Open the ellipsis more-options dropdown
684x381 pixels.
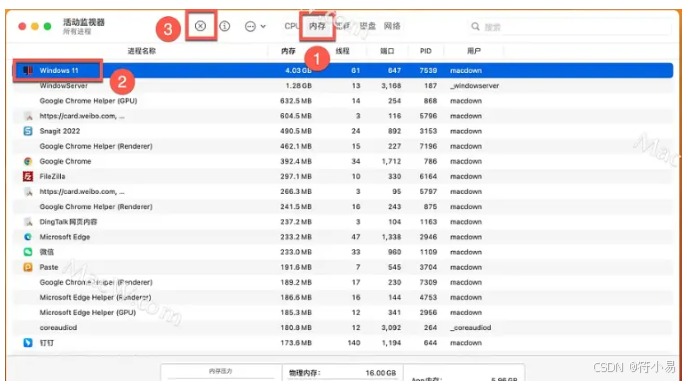click(x=255, y=27)
